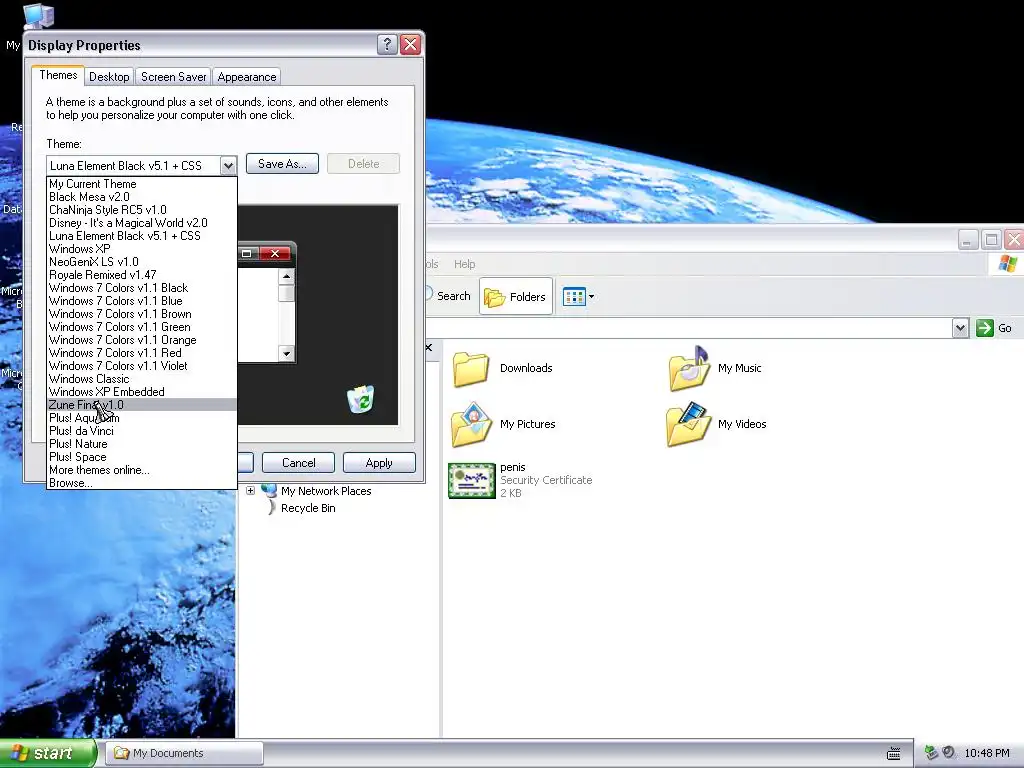Viewport: 1024px width, 768px height.
Task: Choose Windows 7 Colors v1.1 Violet
Action: [142, 366]
